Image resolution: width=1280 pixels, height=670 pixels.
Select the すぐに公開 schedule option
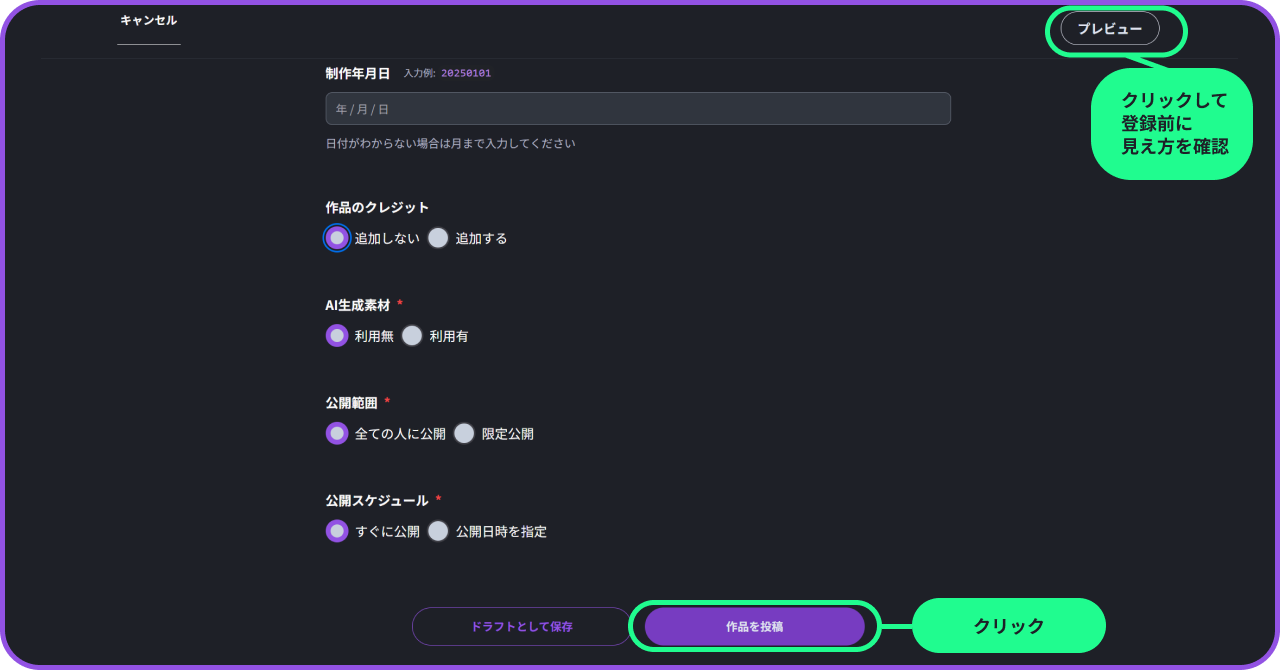pyautogui.click(x=338, y=531)
